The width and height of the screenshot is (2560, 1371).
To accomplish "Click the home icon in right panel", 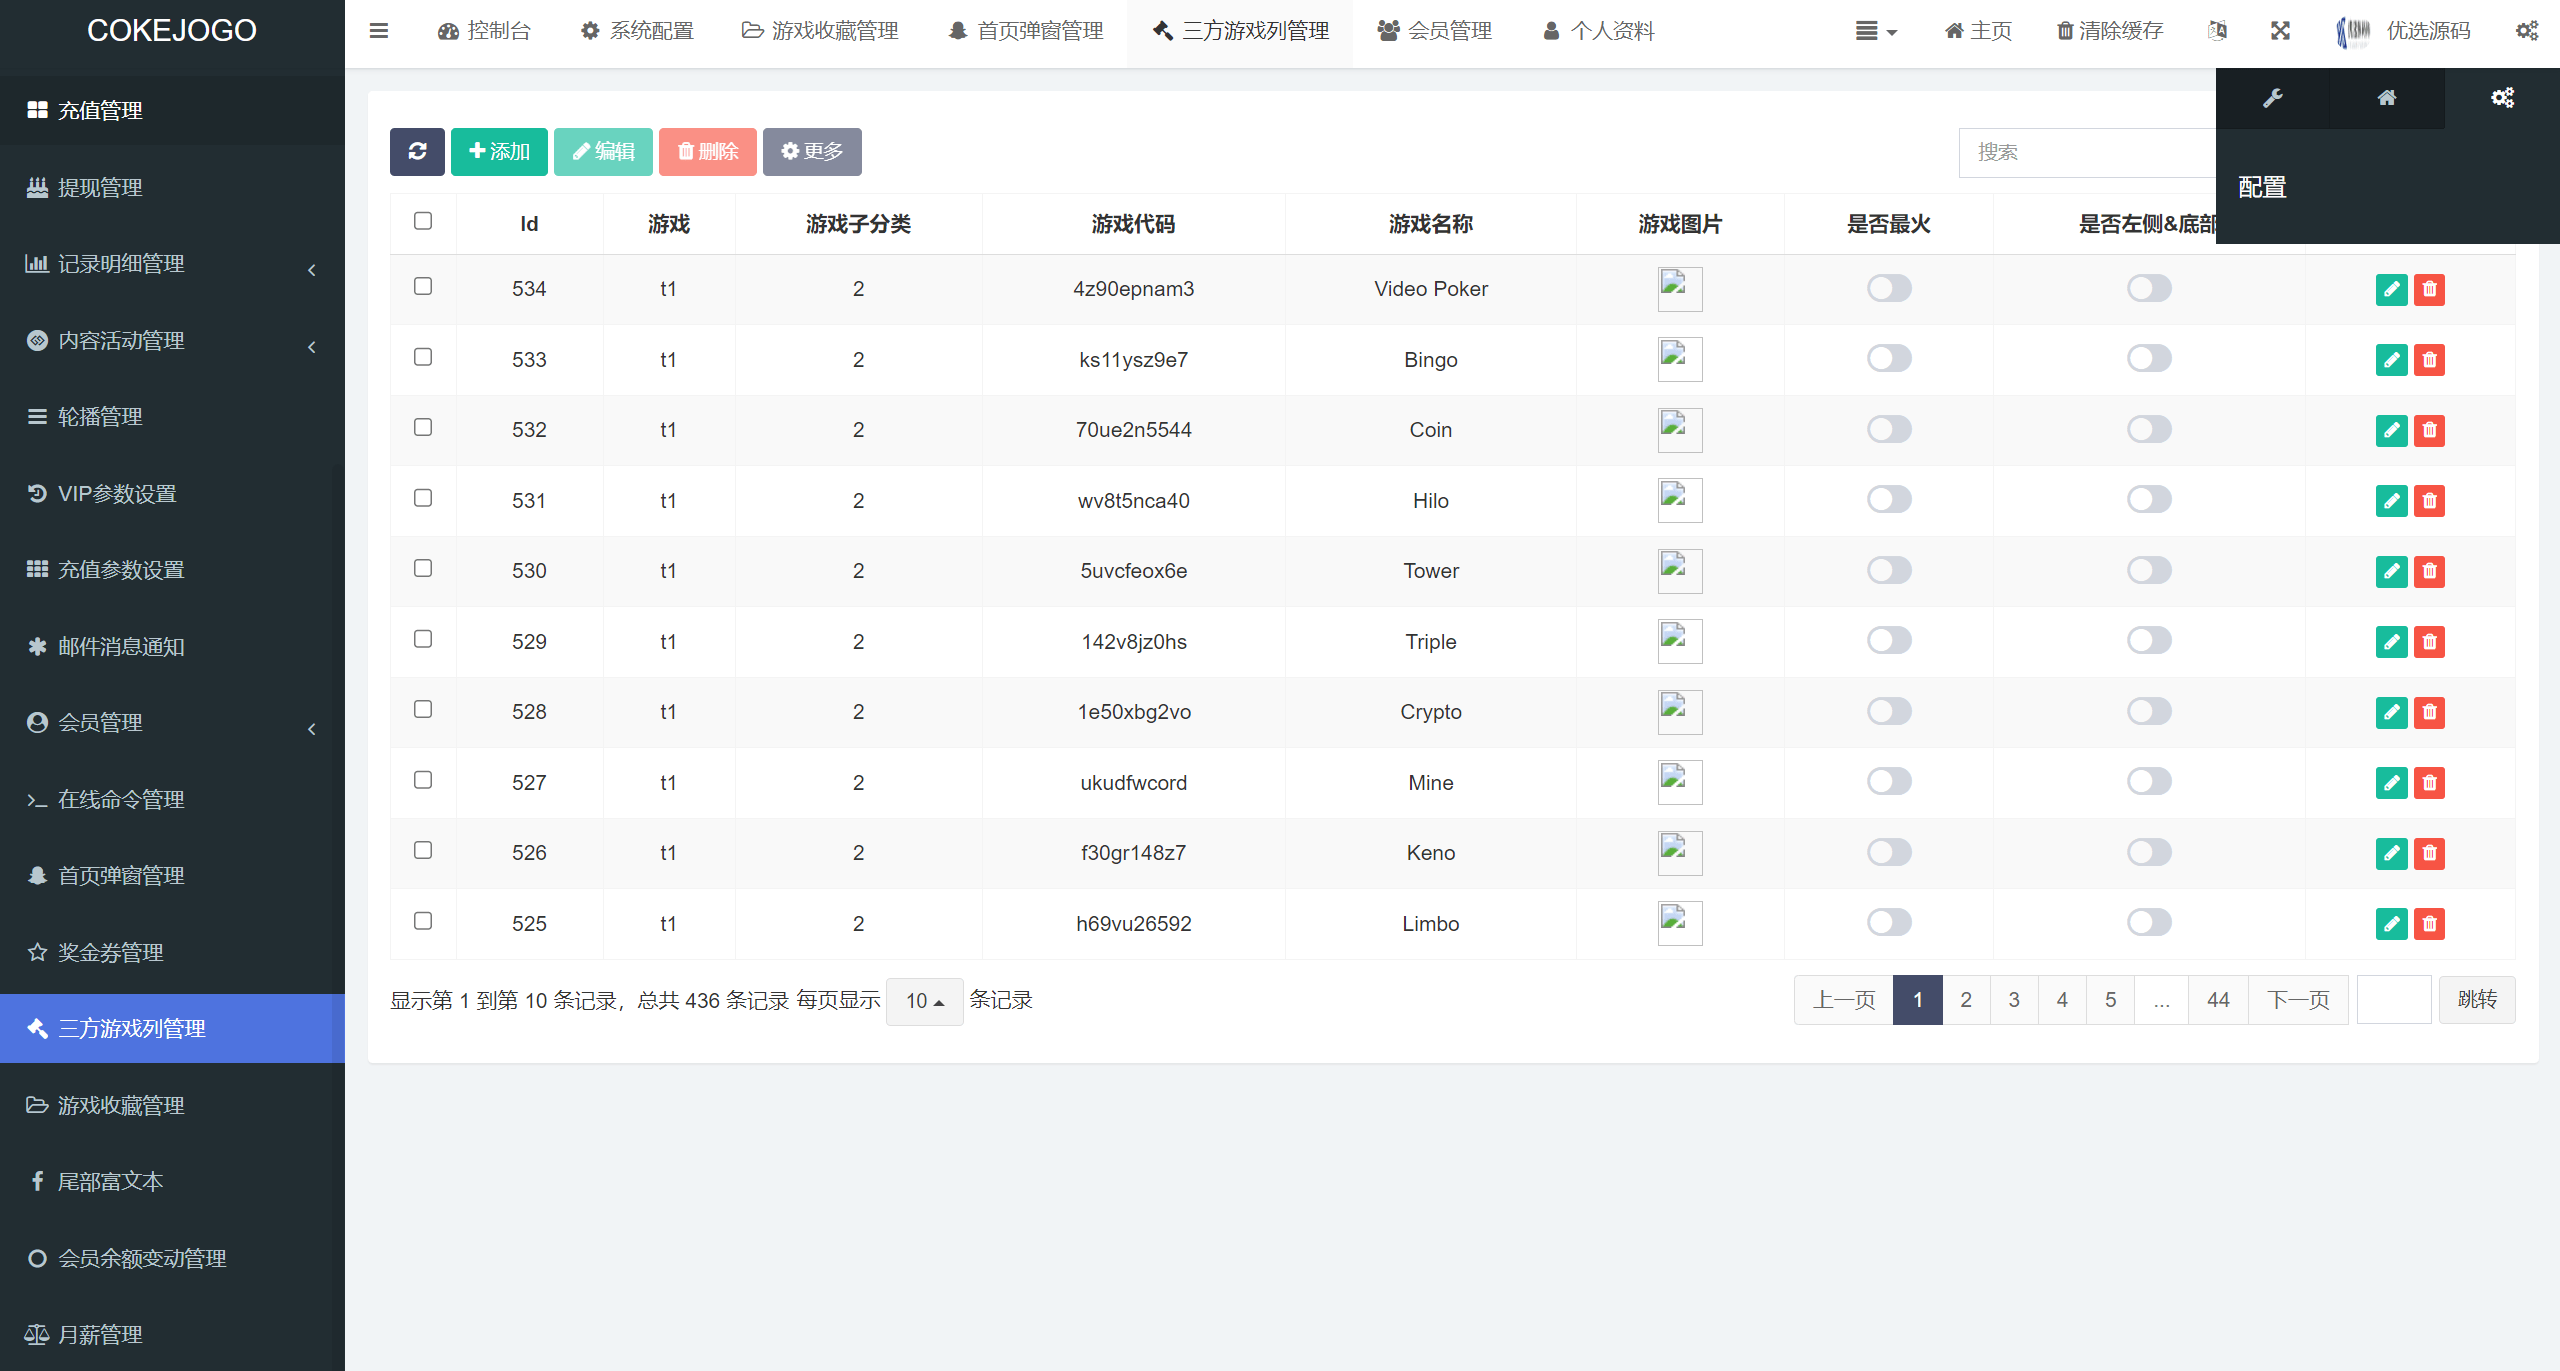I will [x=2387, y=98].
